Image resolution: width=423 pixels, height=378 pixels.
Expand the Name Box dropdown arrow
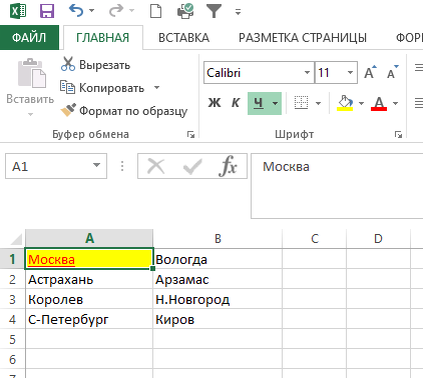[97, 165]
